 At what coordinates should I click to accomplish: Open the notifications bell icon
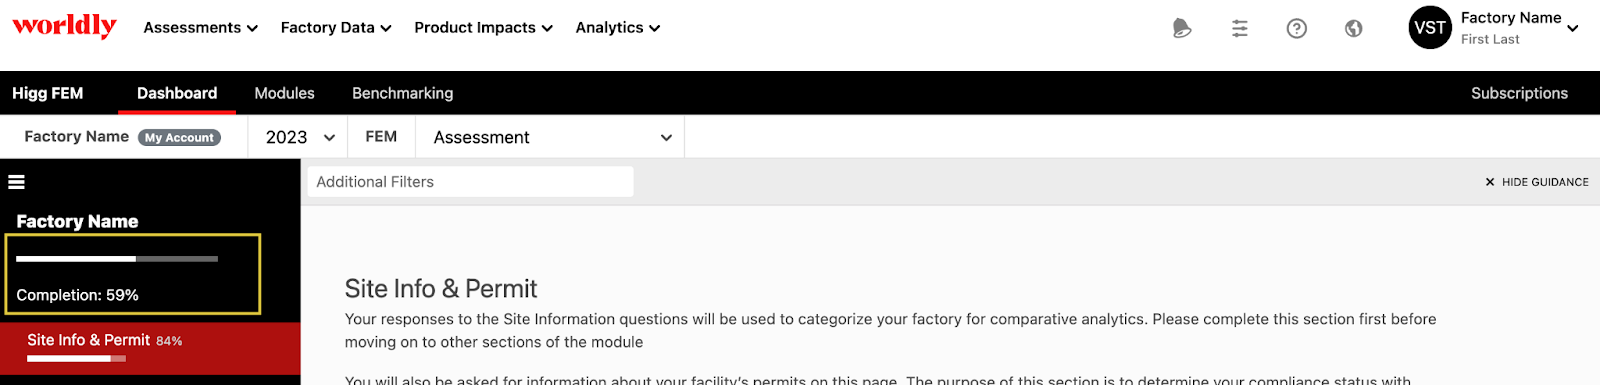pyautogui.click(x=1182, y=28)
